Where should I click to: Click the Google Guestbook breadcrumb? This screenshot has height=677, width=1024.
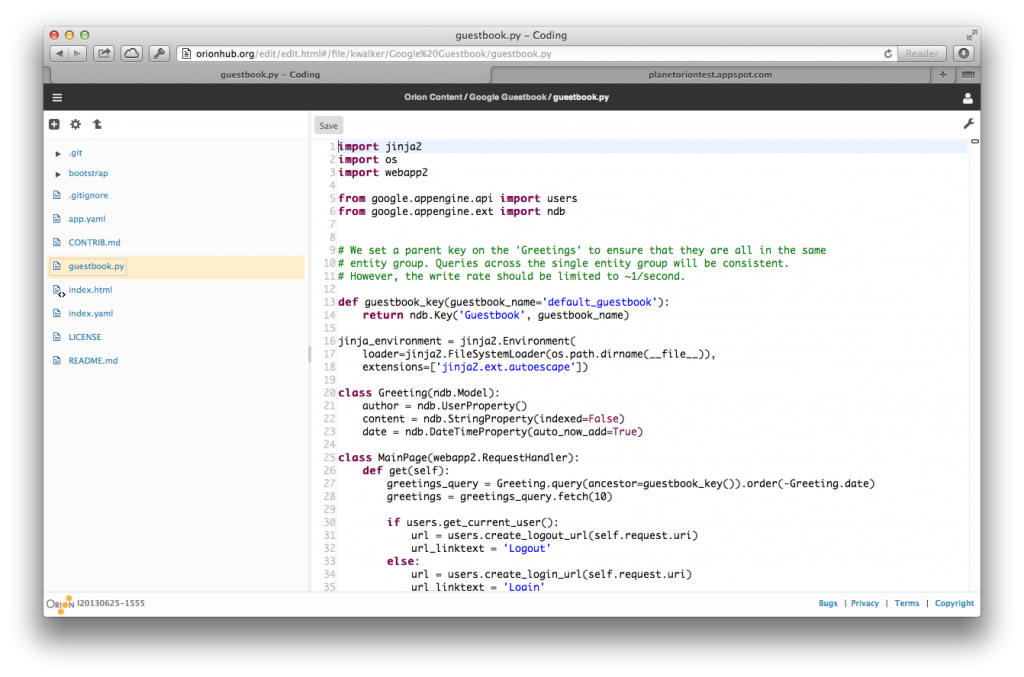(508, 98)
